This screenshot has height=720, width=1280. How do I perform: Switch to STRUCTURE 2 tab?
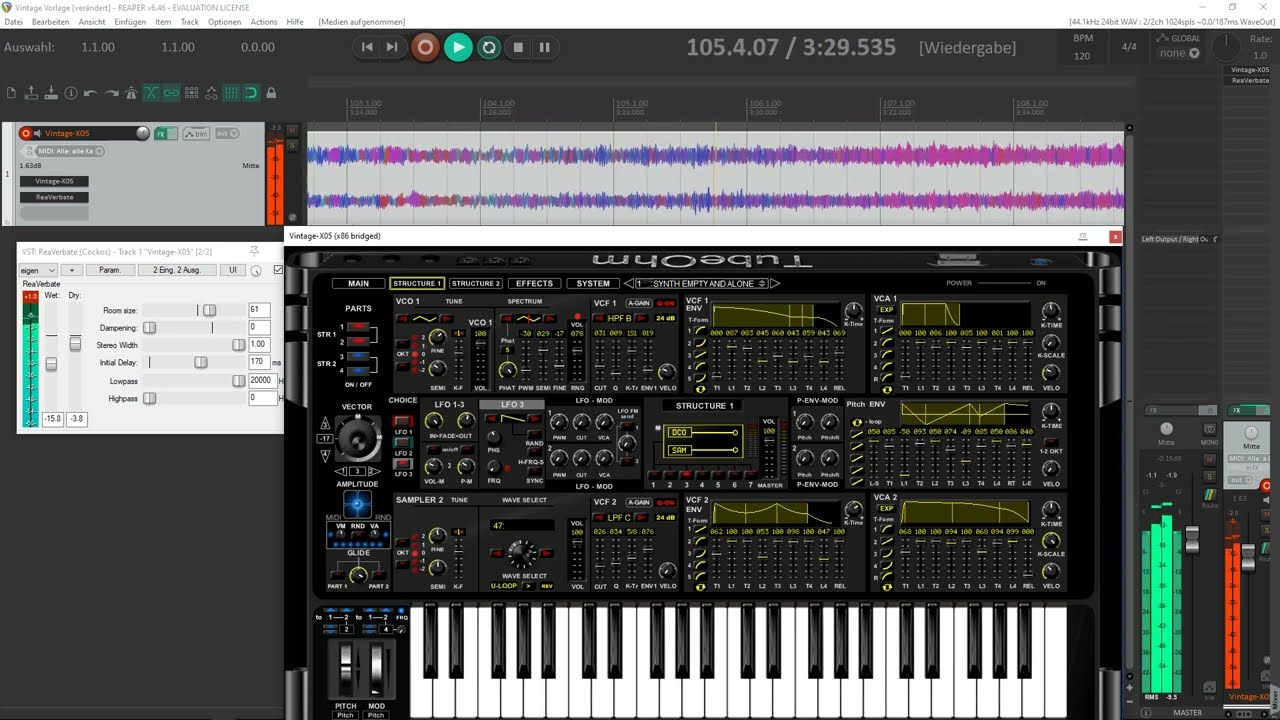point(475,284)
